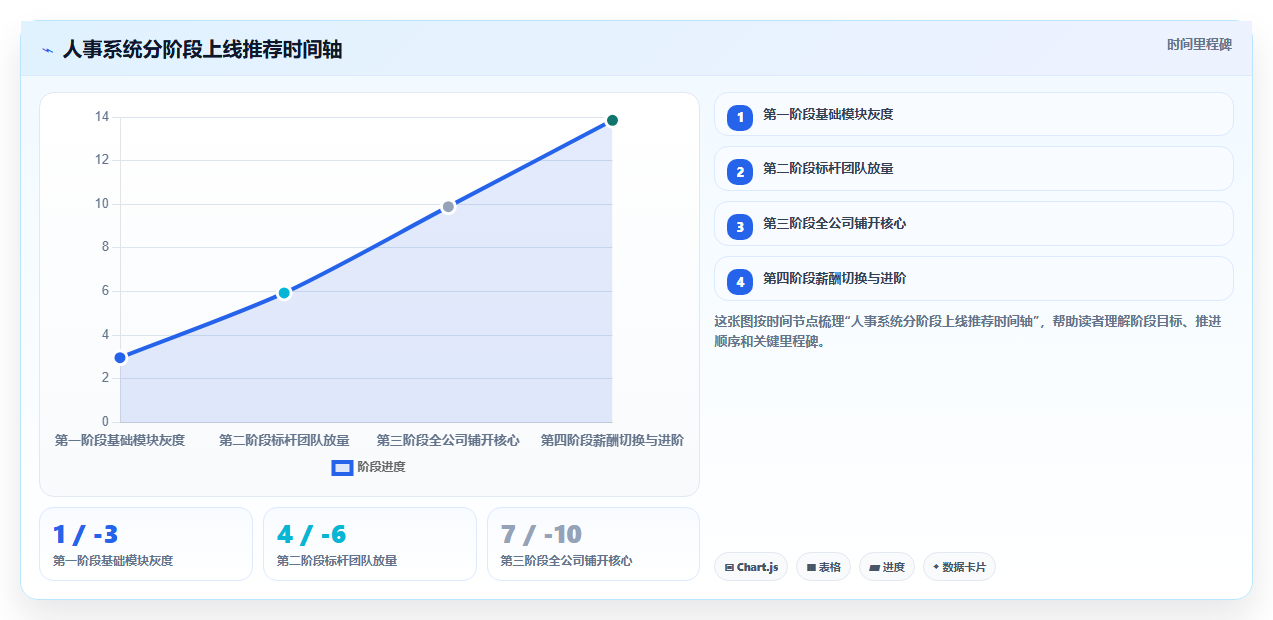Click the y-axis value 14

click(102, 117)
